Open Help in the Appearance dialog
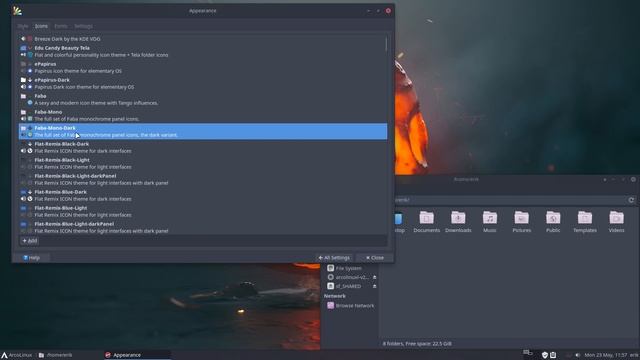 (31, 258)
